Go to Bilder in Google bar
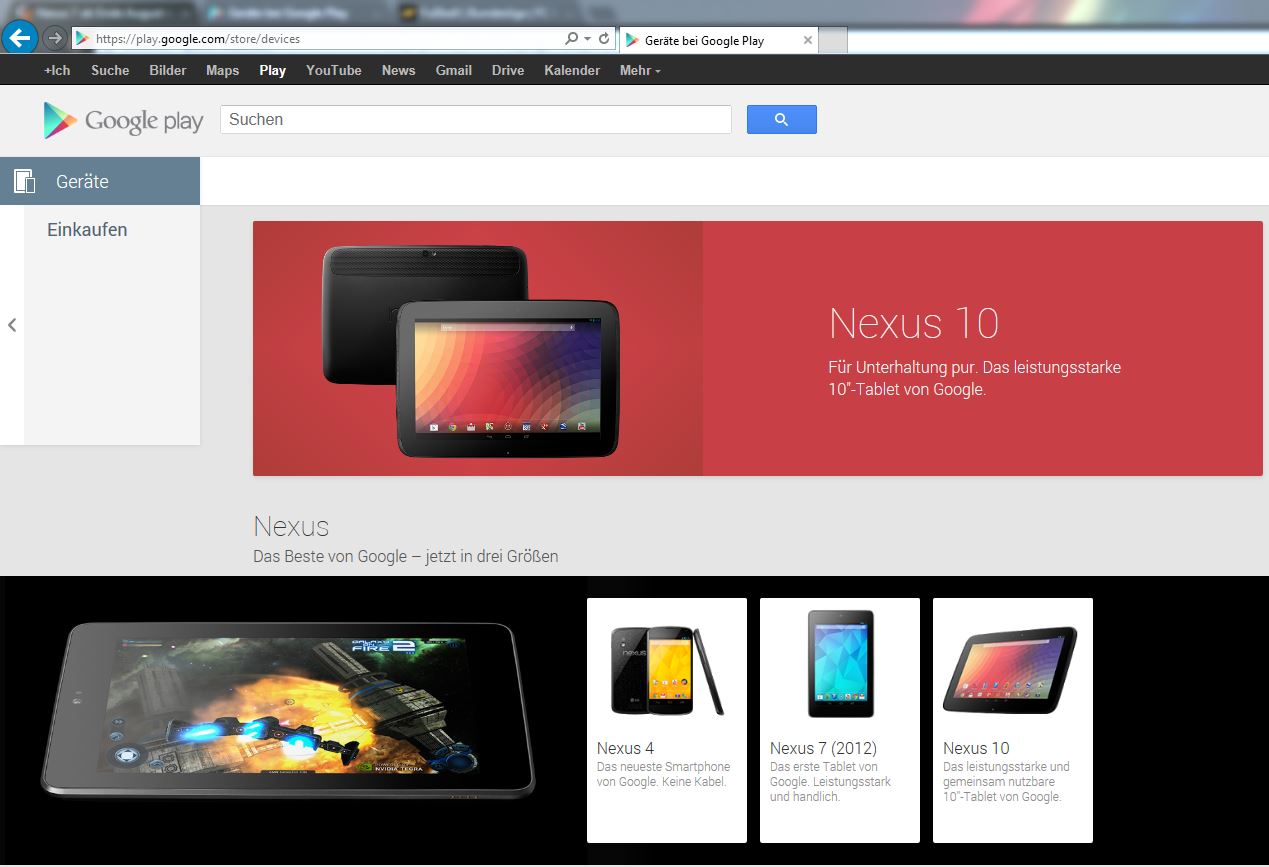1269x867 pixels. pyautogui.click(x=168, y=70)
